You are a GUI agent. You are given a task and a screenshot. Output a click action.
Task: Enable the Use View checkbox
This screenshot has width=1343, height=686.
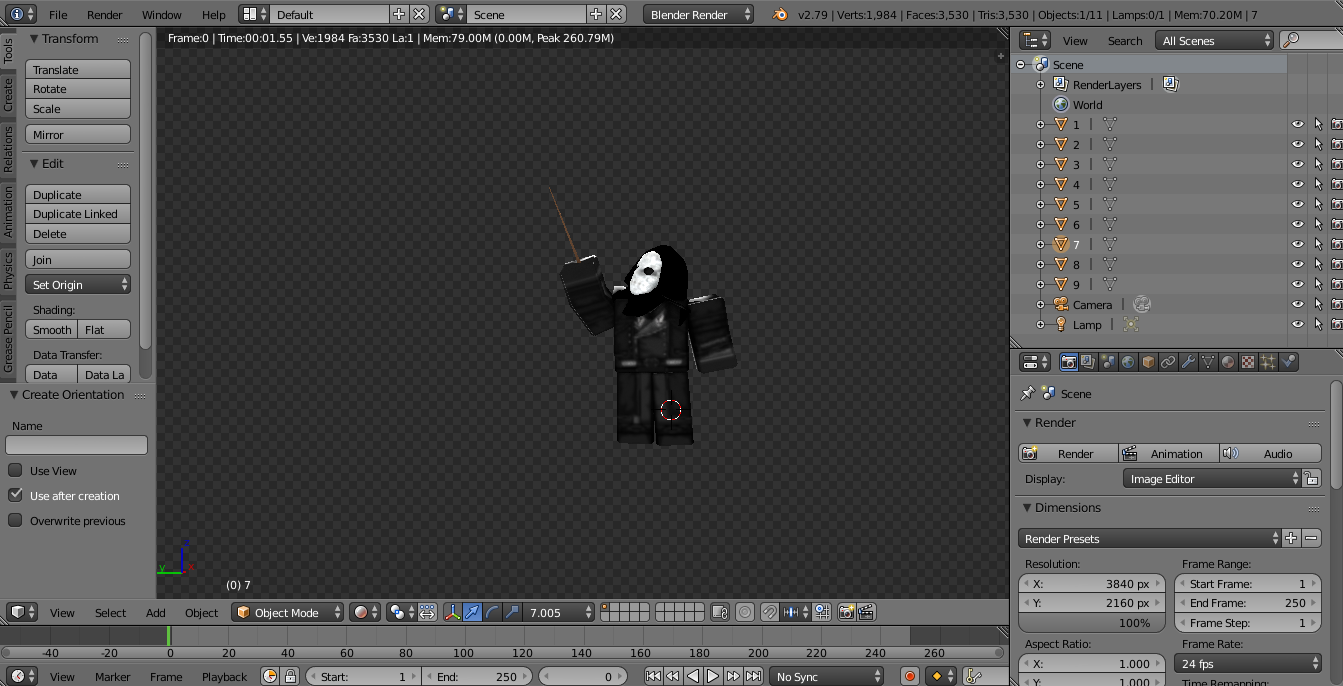15,471
